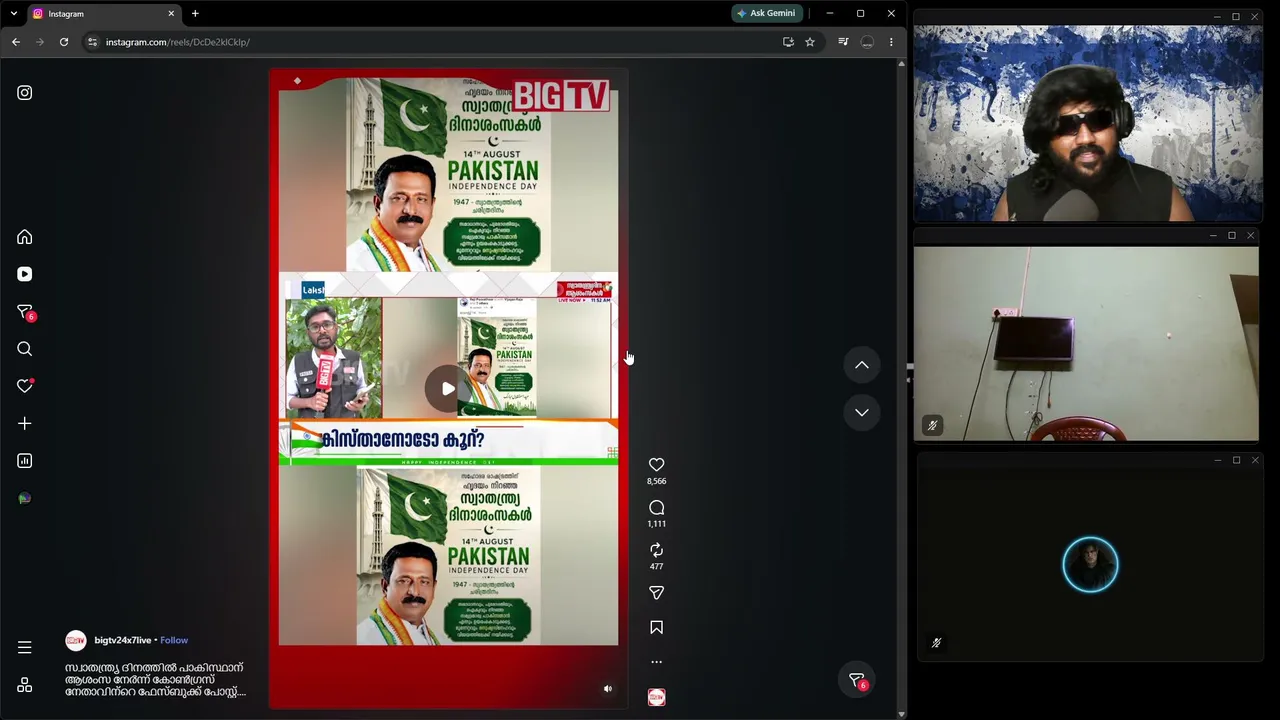Open the reel's three-dot more options
This screenshot has width=1280, height=720.
coord(656,662)
